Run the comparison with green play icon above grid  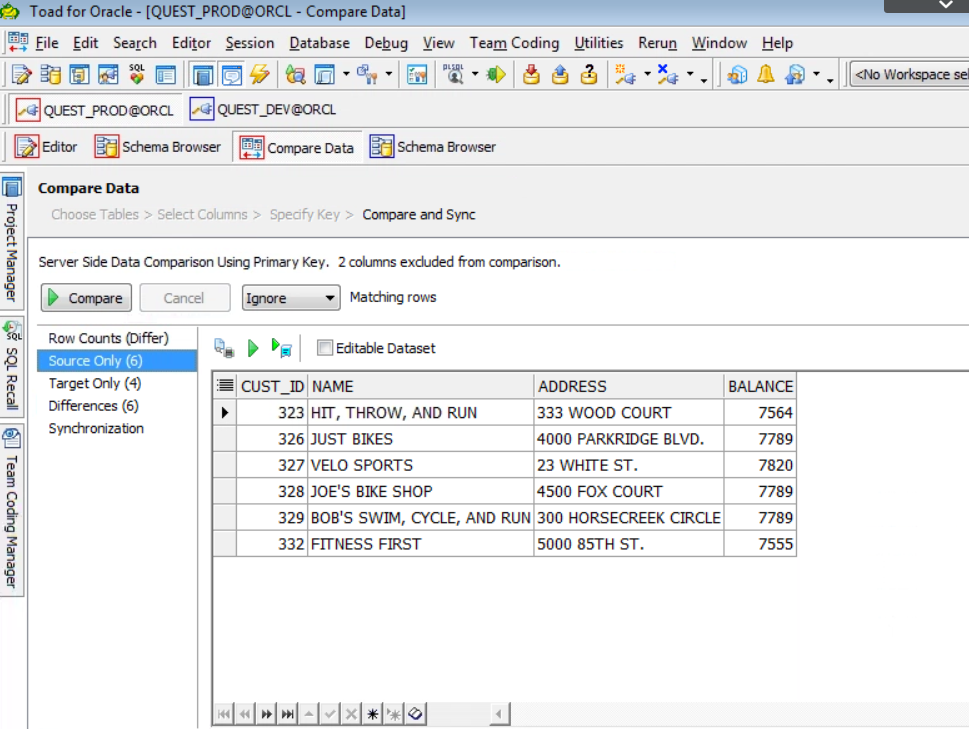(x=252, y=348)
